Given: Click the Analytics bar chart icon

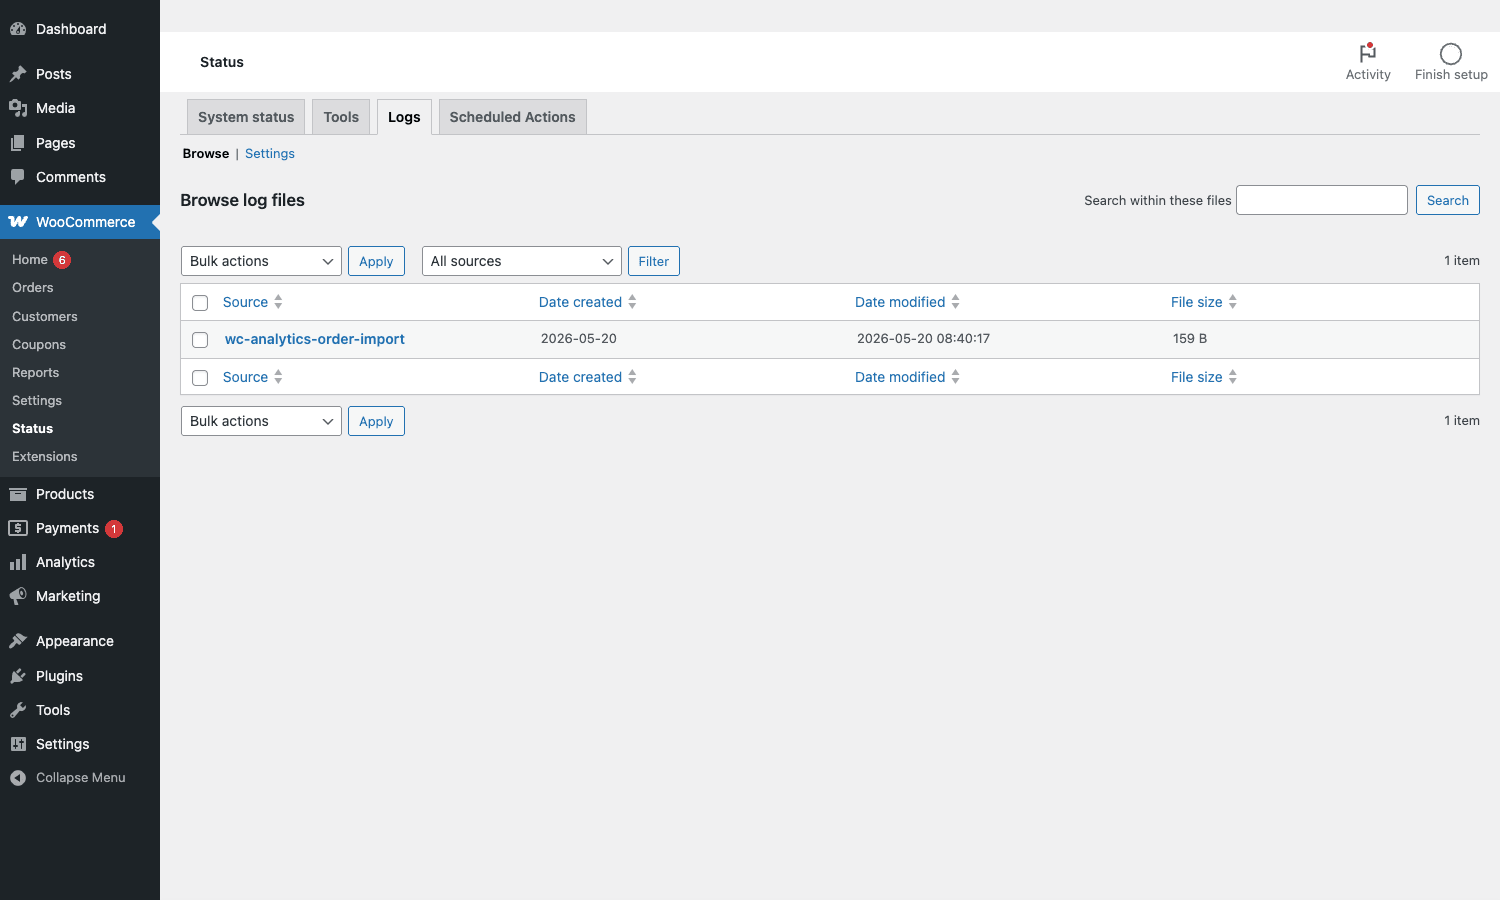Looking at the screenshot, I should click(x=18, y=562).
